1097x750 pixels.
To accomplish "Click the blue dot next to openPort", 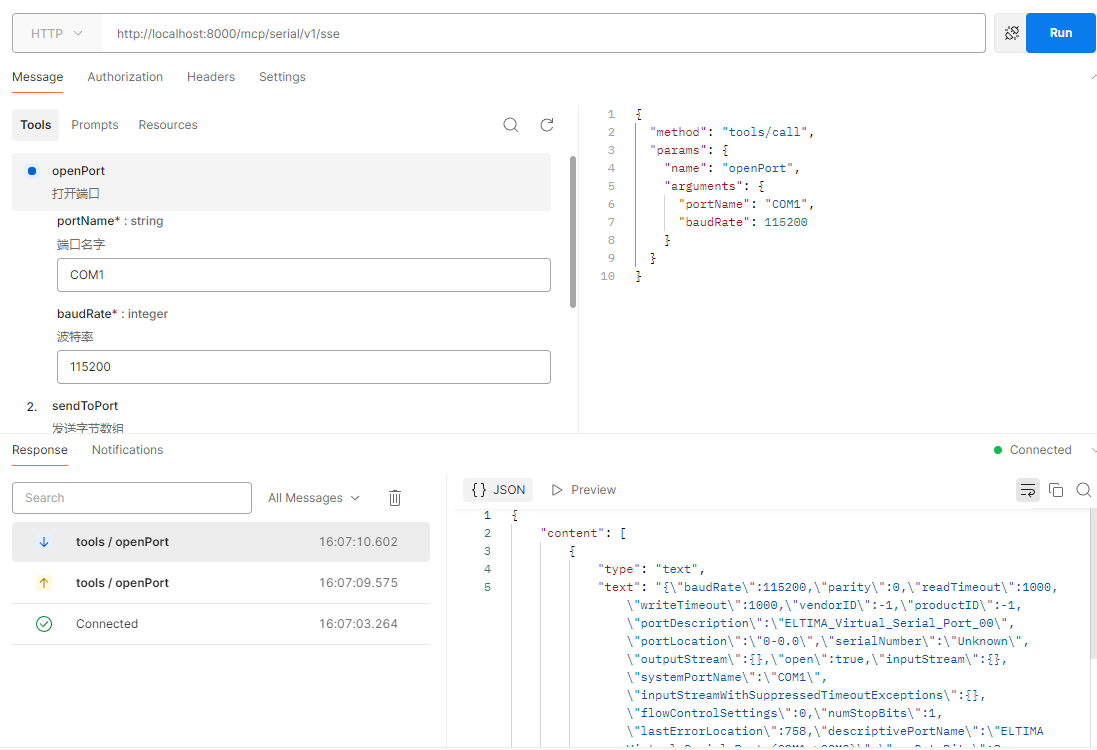I will (31, 171).
